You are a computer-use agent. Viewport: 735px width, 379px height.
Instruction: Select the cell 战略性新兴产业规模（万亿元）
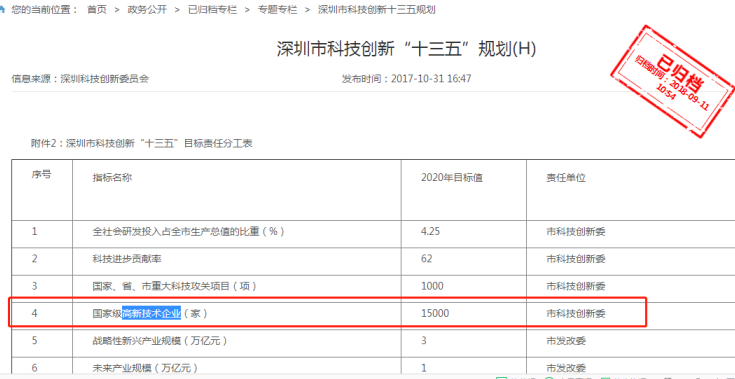tap(160, 341)
